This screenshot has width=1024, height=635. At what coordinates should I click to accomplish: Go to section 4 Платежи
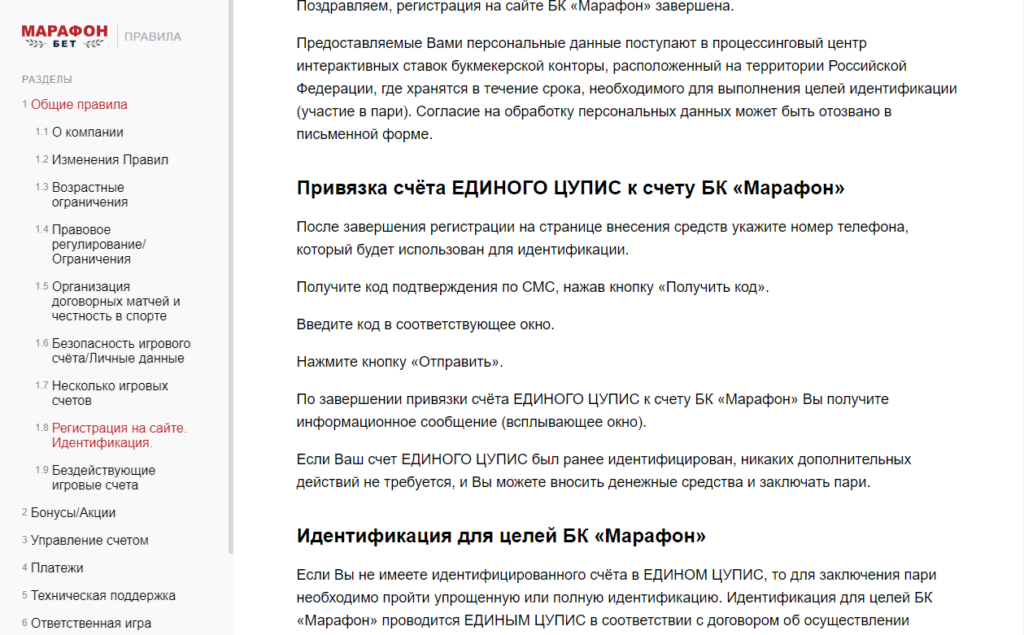pyautogui.click(x=57, y=568)
